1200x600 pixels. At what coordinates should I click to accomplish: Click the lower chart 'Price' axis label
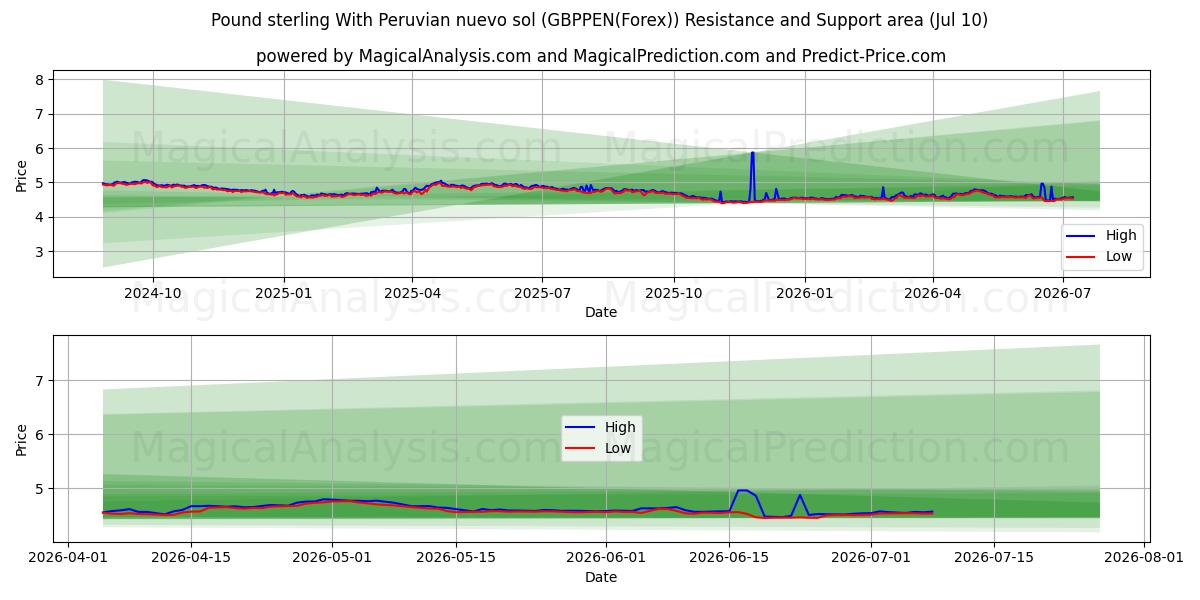click(x=22, y=438)
